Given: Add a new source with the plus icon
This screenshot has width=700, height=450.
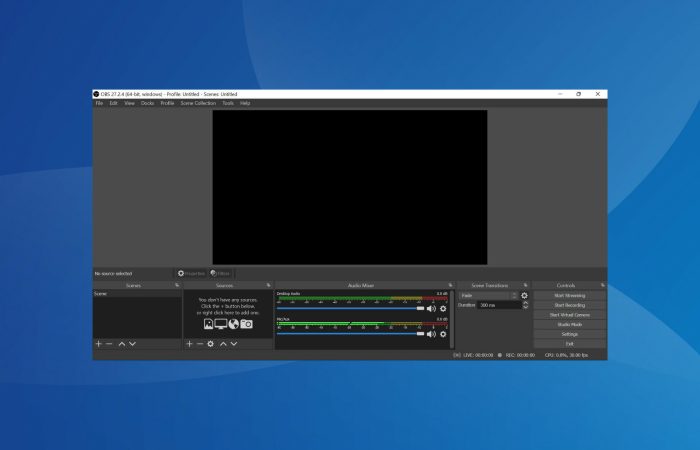Looking at the screenshot, I should tap(189, 344).
